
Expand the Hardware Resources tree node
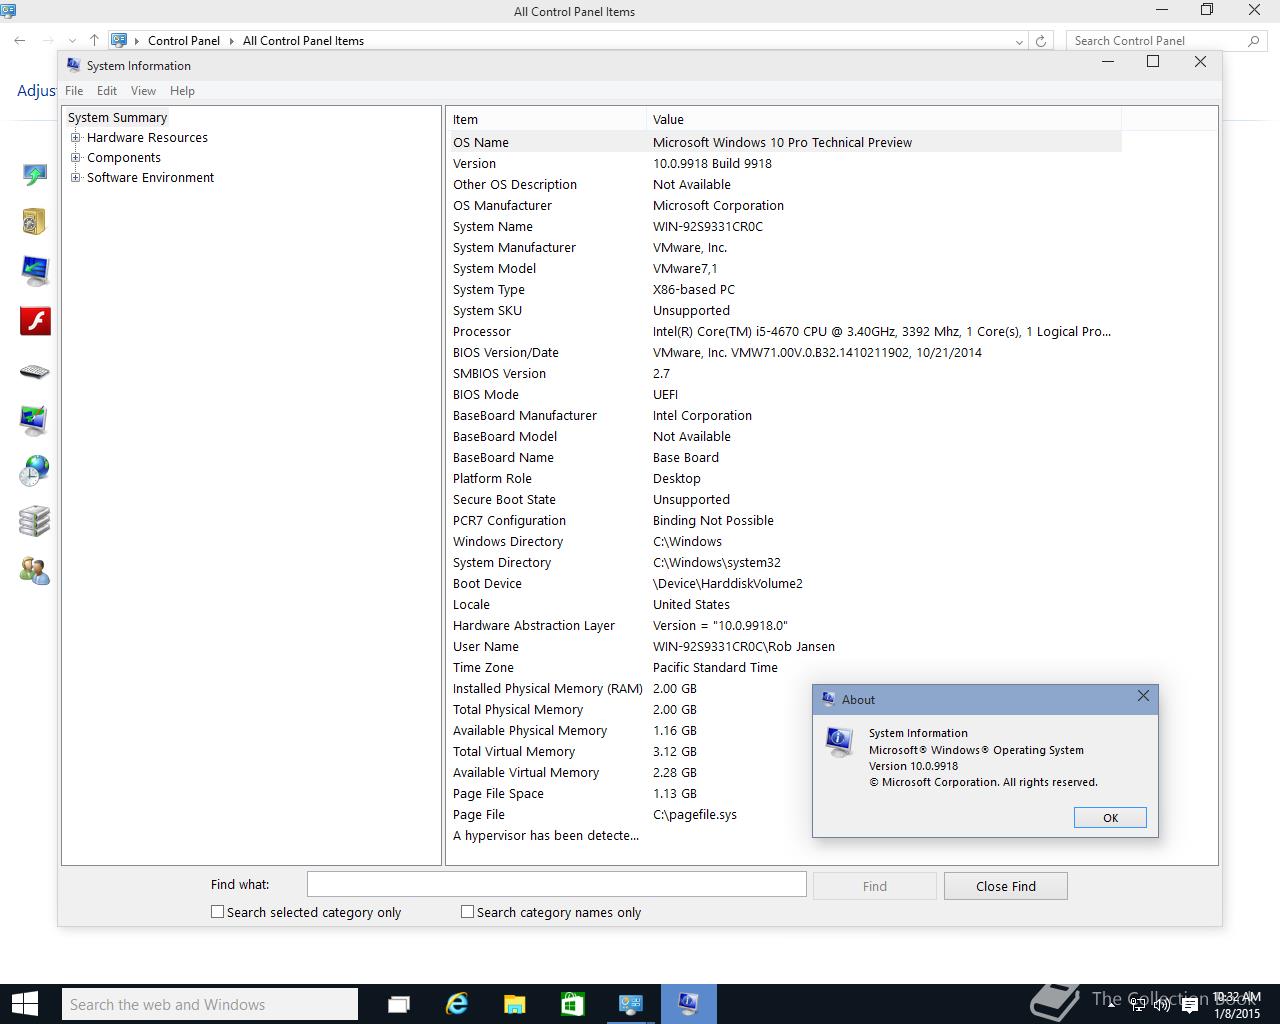[76, 138]
